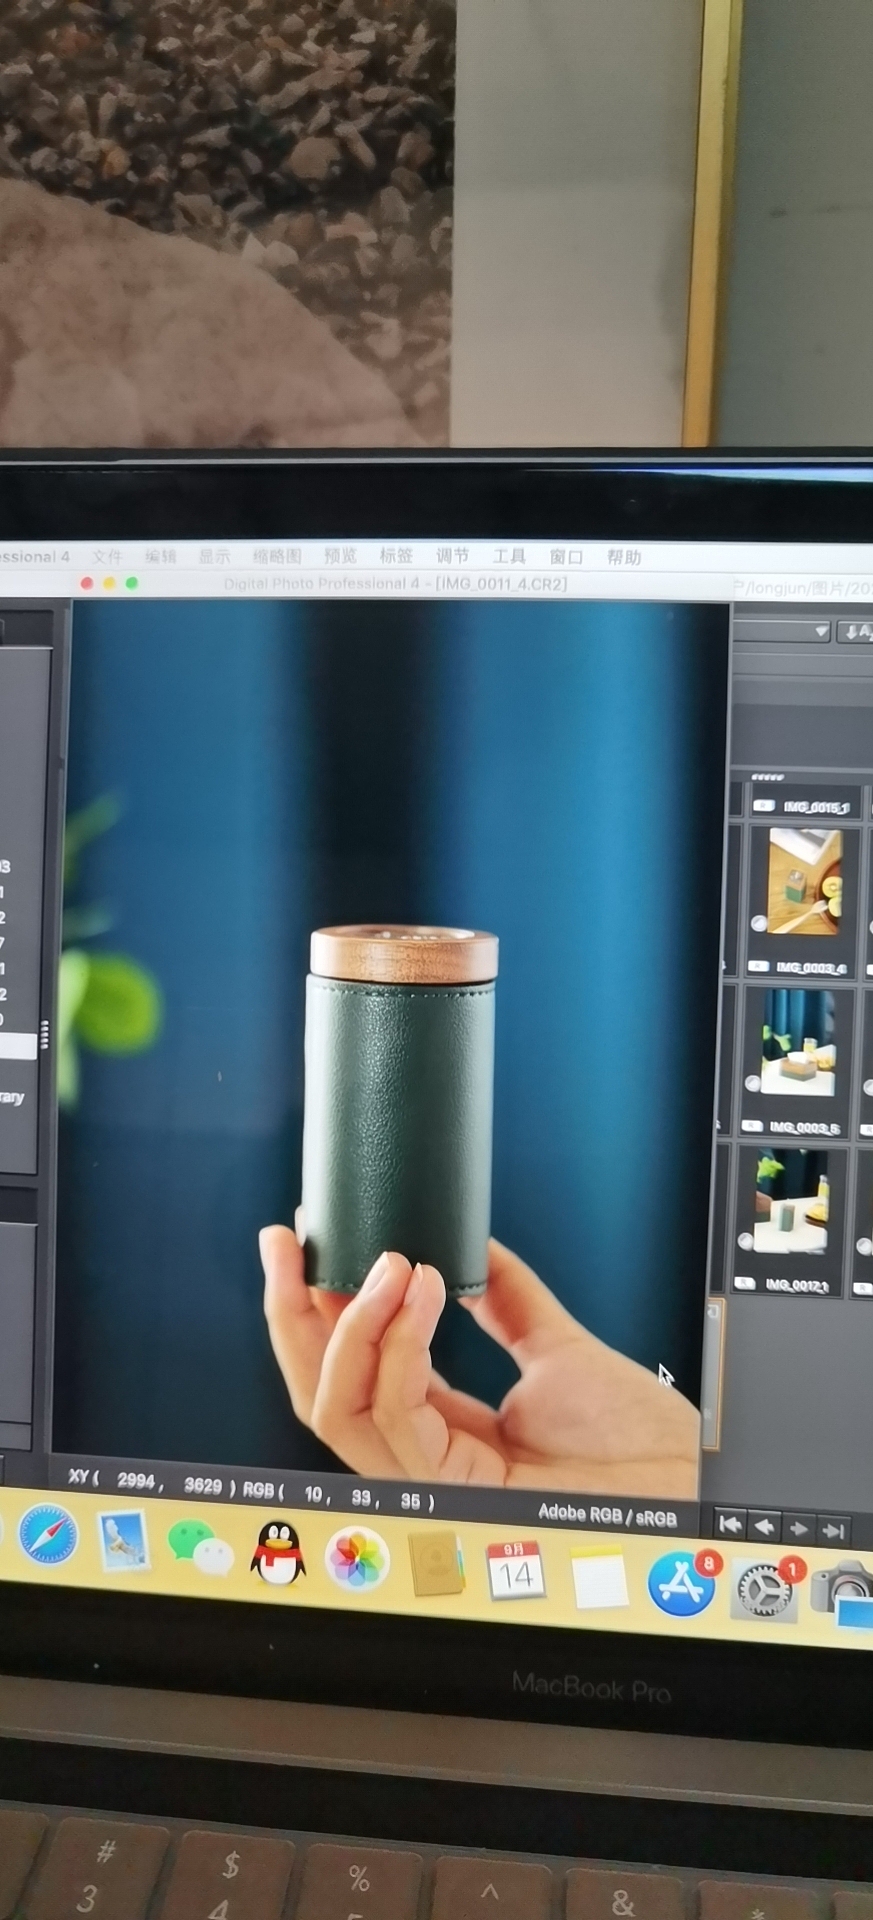Open QQ penguin app from the Dock
The width and height of the screenshot is (873, 1920).
pos(277,1553)
